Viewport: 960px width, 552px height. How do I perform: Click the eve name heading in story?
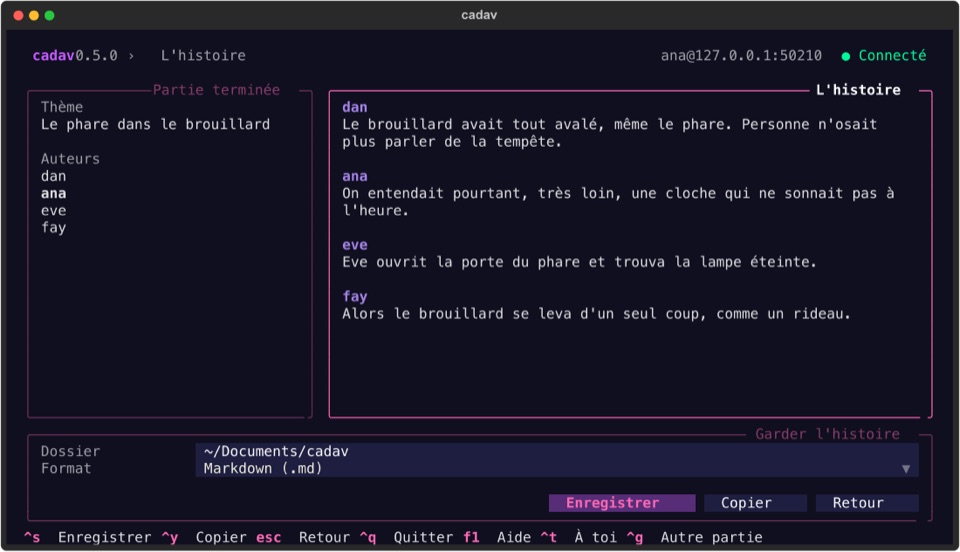point(354,245)
